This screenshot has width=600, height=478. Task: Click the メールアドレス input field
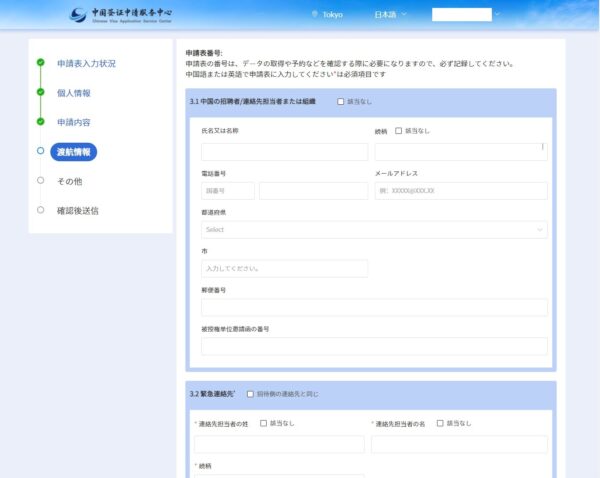click(461, 191)
